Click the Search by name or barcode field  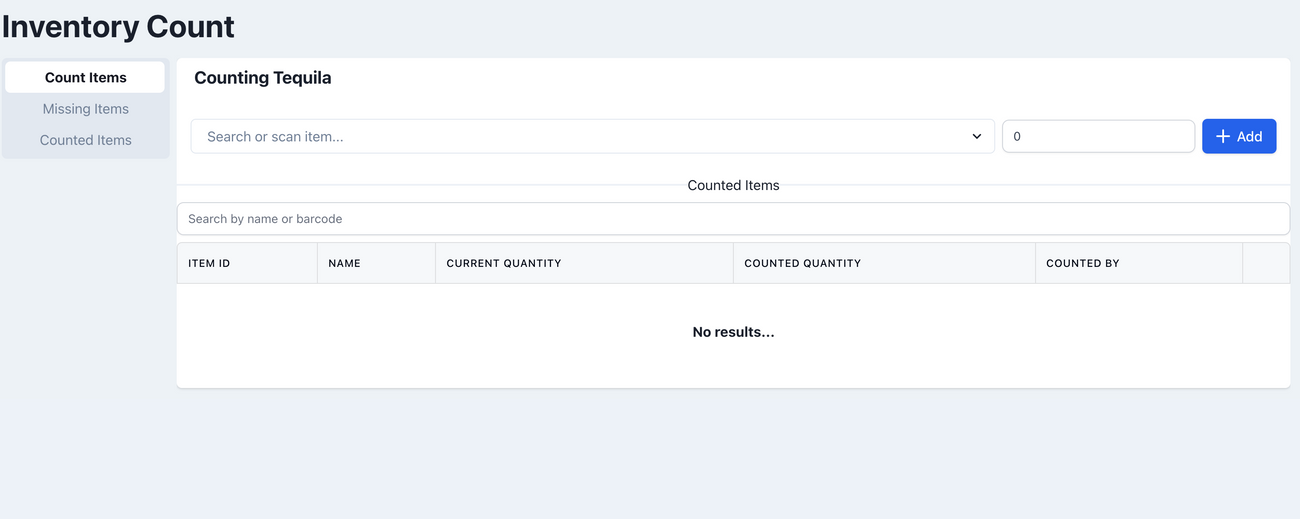733,219
